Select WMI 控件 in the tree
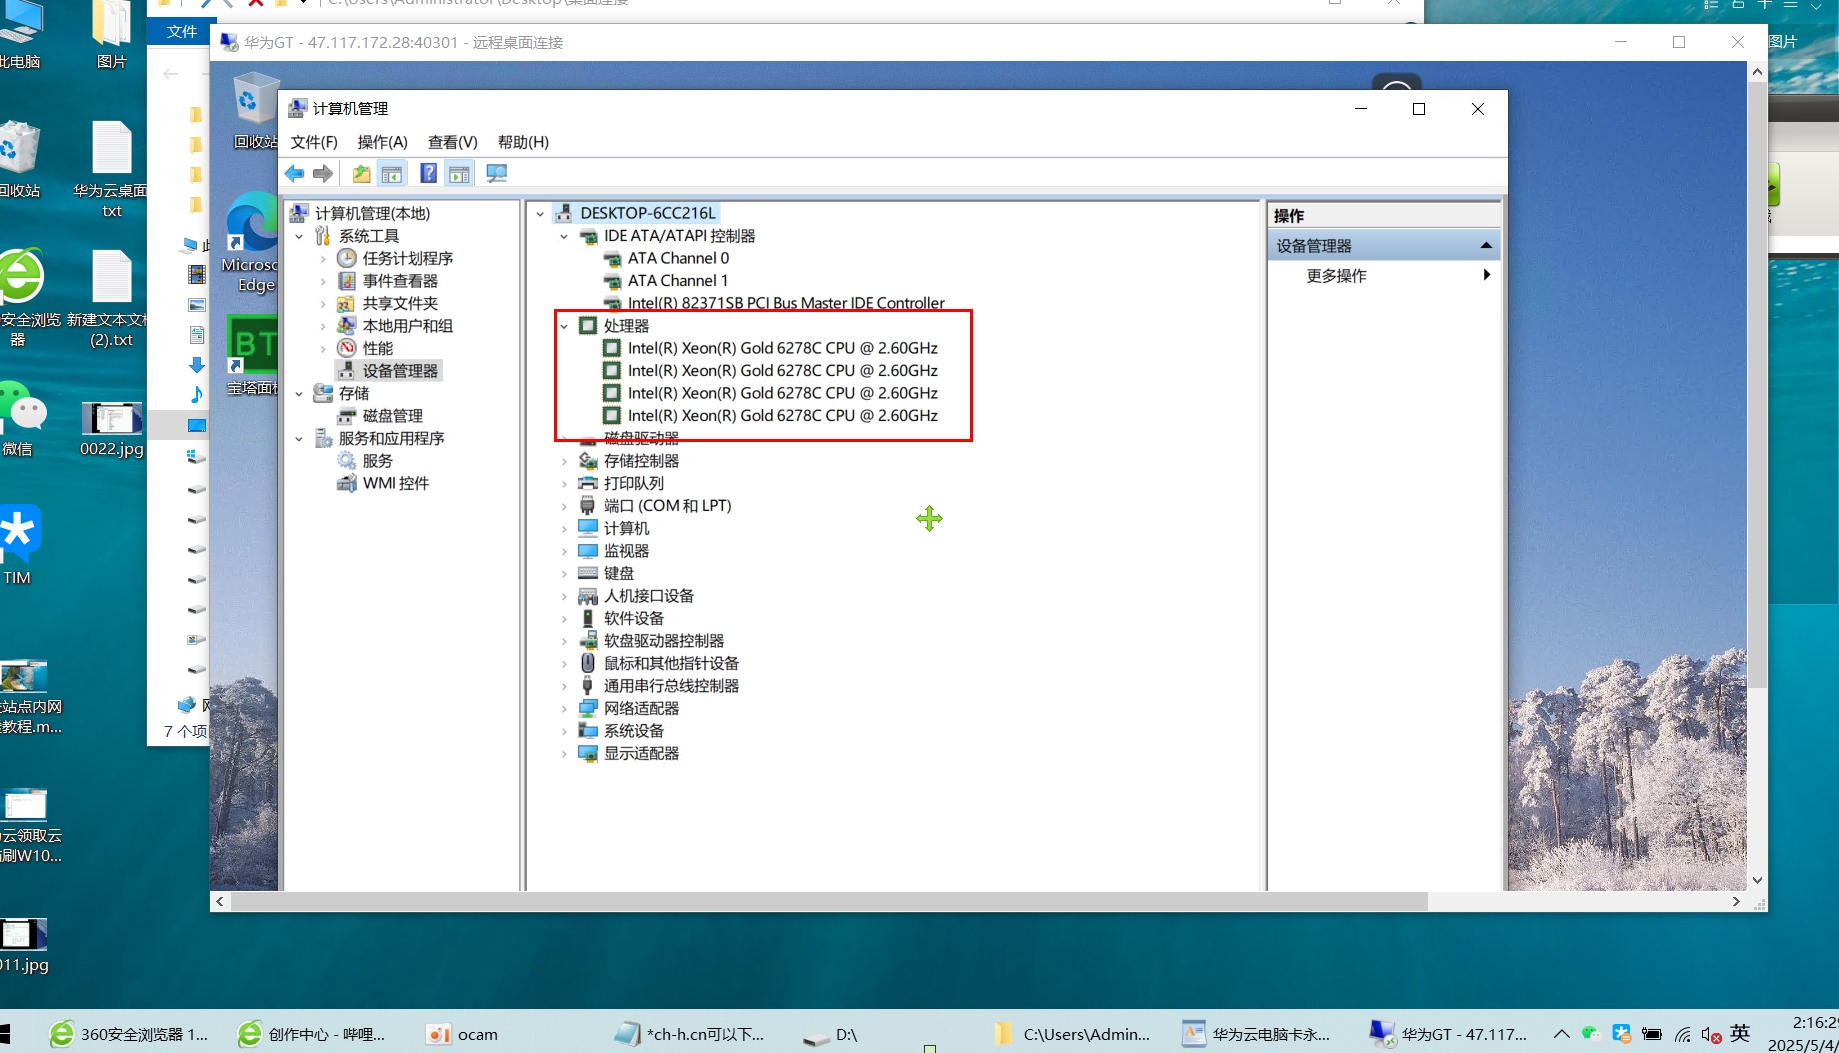The width and height of the screenshot is (1839, 1053). [x=396, y=483]
